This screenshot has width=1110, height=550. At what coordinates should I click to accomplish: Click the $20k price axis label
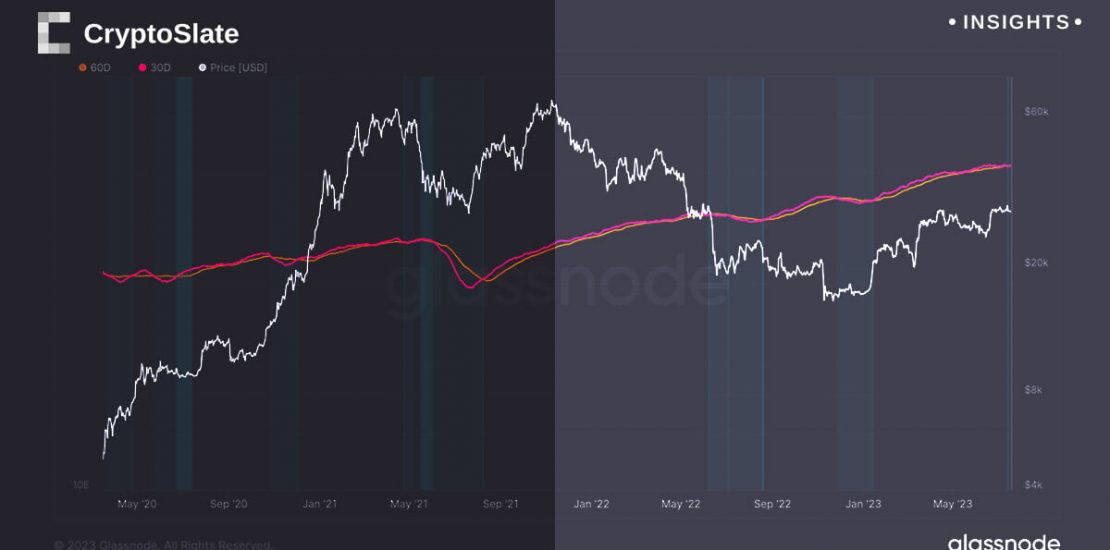1037,262
